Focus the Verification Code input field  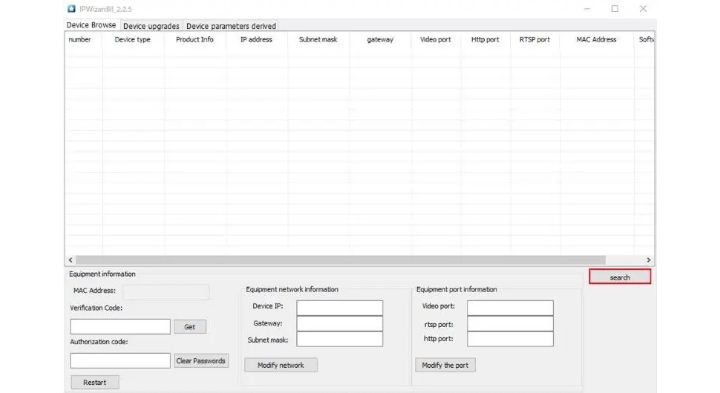(120, 327)
